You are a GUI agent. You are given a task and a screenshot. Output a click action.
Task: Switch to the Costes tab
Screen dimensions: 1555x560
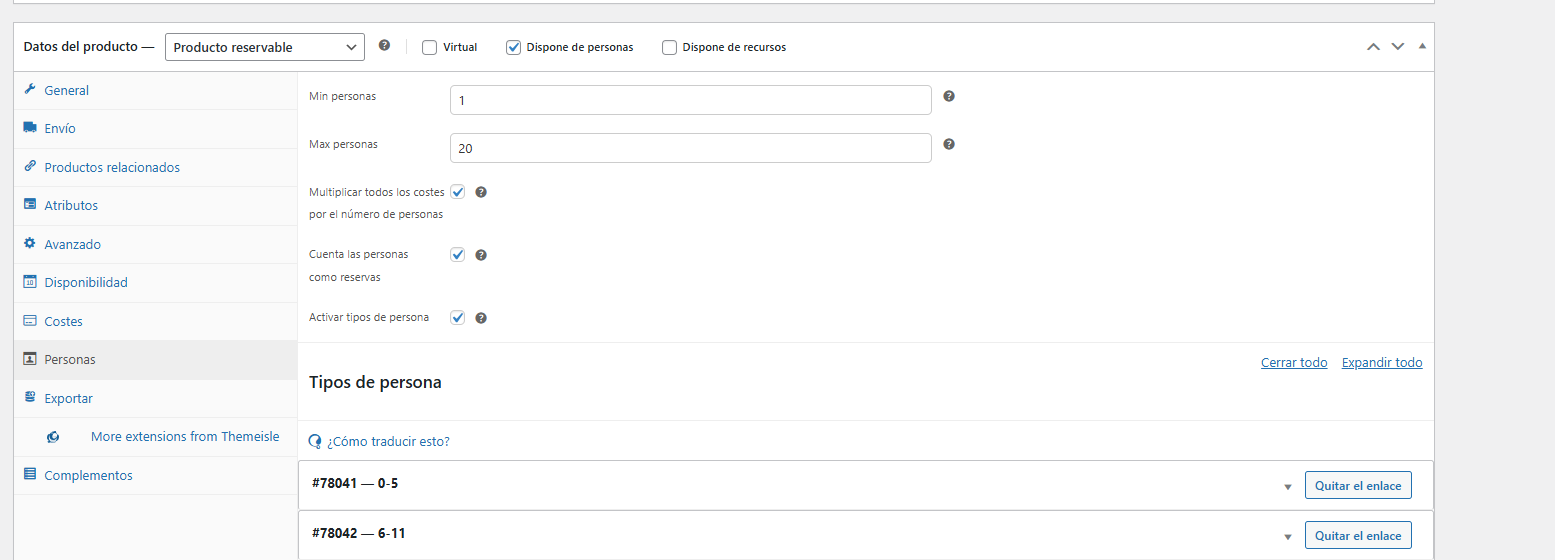(x=64, y=322)
